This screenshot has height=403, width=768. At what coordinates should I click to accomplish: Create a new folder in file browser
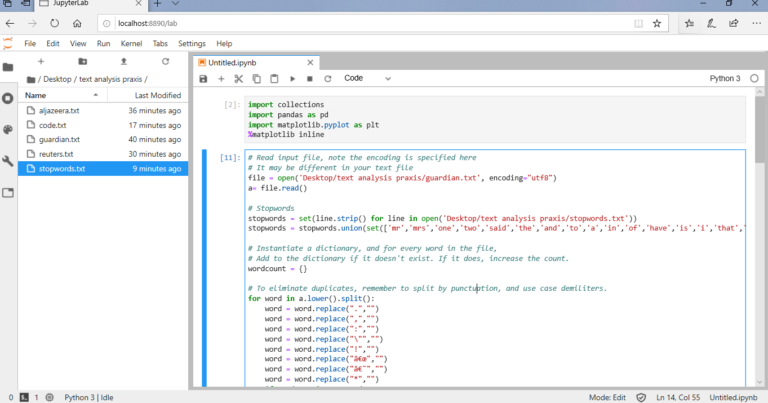tap(83, 61)
